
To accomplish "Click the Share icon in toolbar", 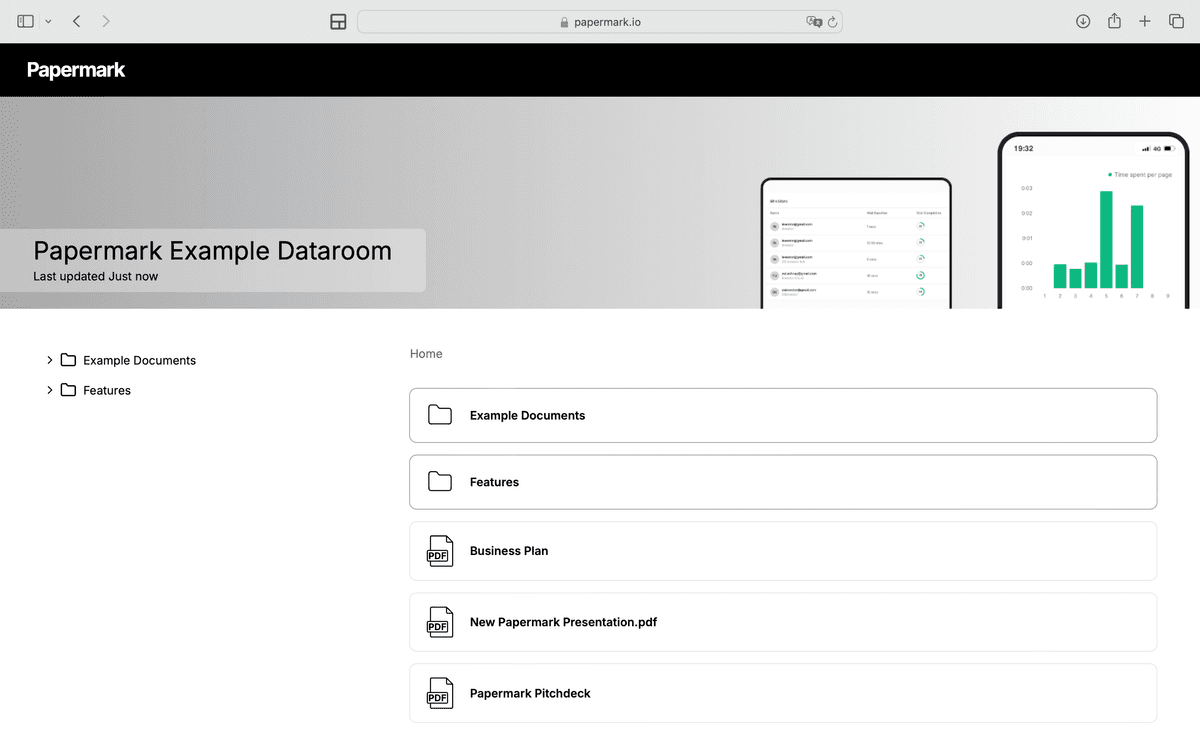I will (1114, 21).
